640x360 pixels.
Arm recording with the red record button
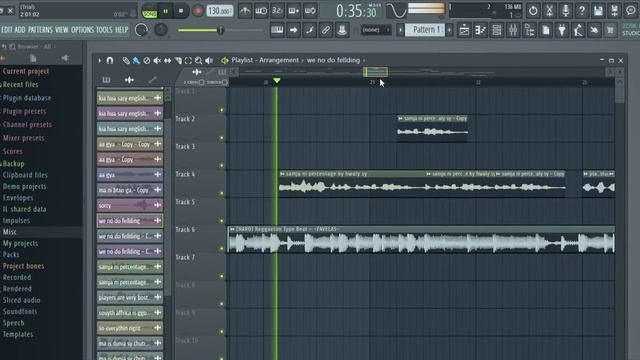(x=198, y=11)
